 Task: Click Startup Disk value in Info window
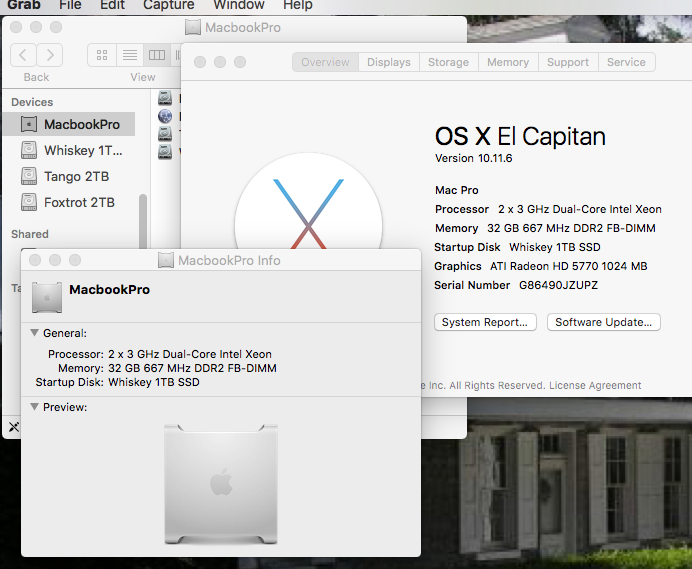pyautogui.click(x=154, y=382)
